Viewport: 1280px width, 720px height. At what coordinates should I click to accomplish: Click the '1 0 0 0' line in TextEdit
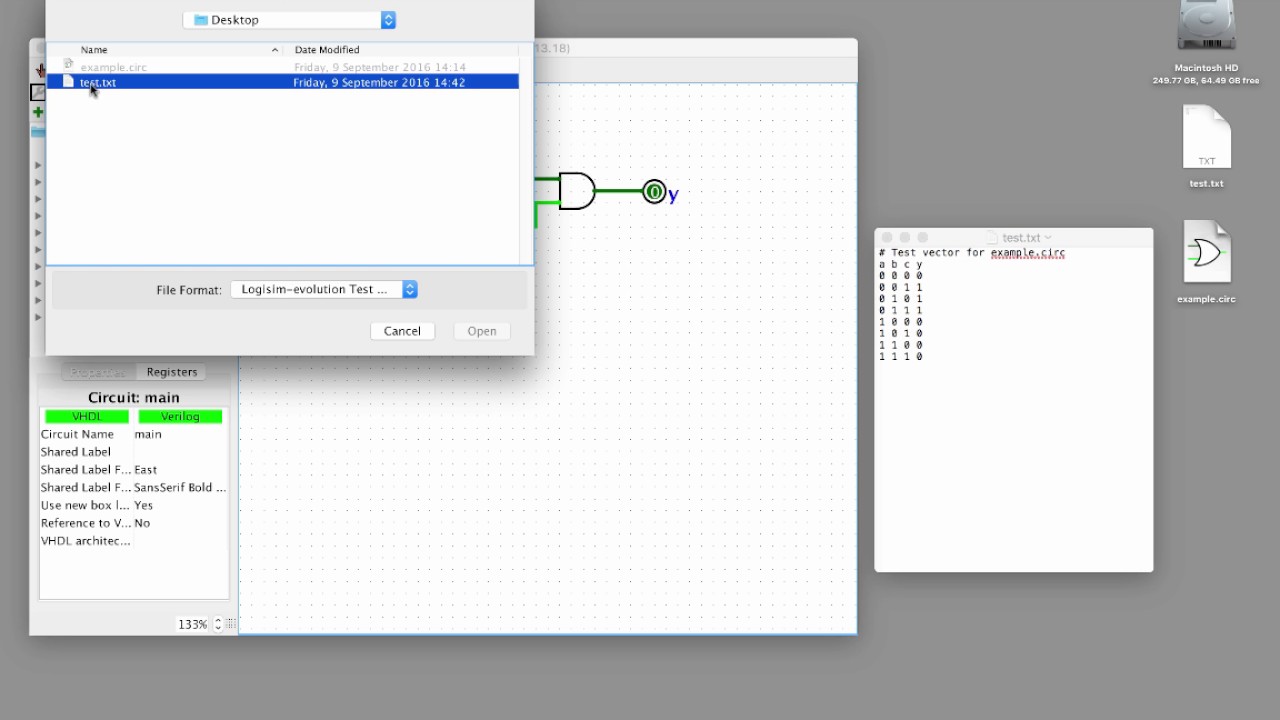(901, 322)
